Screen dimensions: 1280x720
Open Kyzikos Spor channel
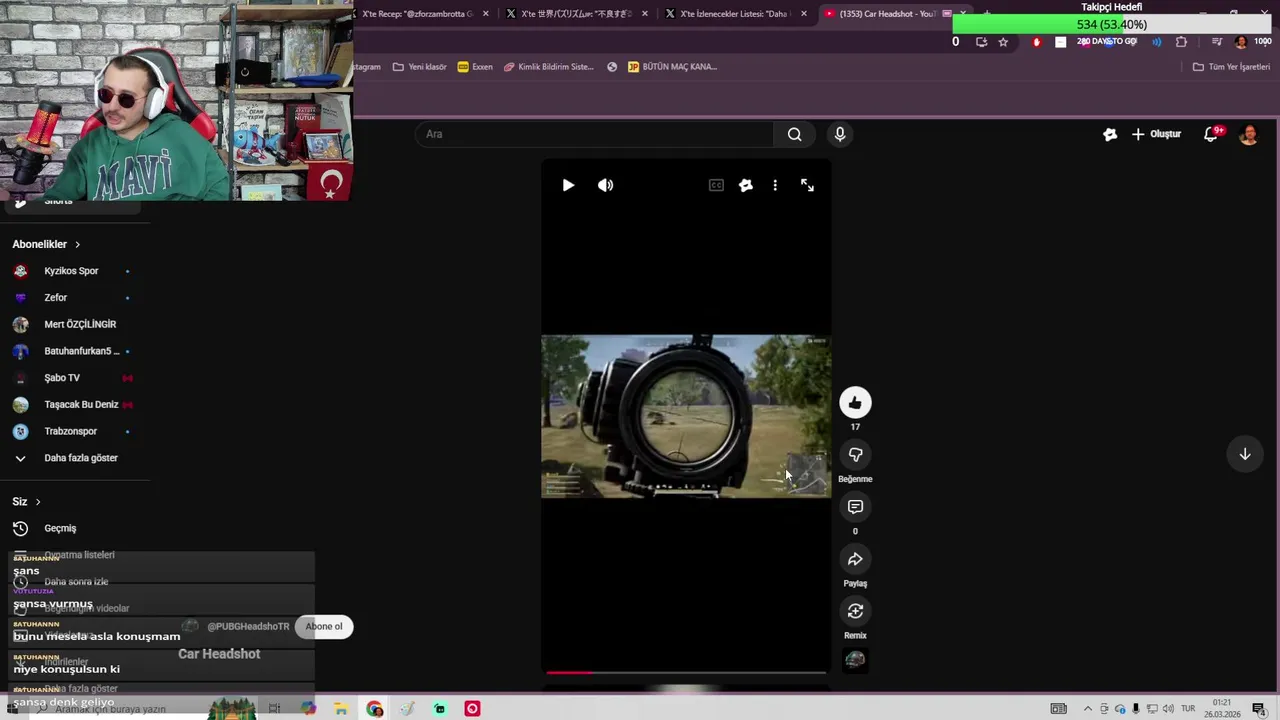tap(71, 271)
